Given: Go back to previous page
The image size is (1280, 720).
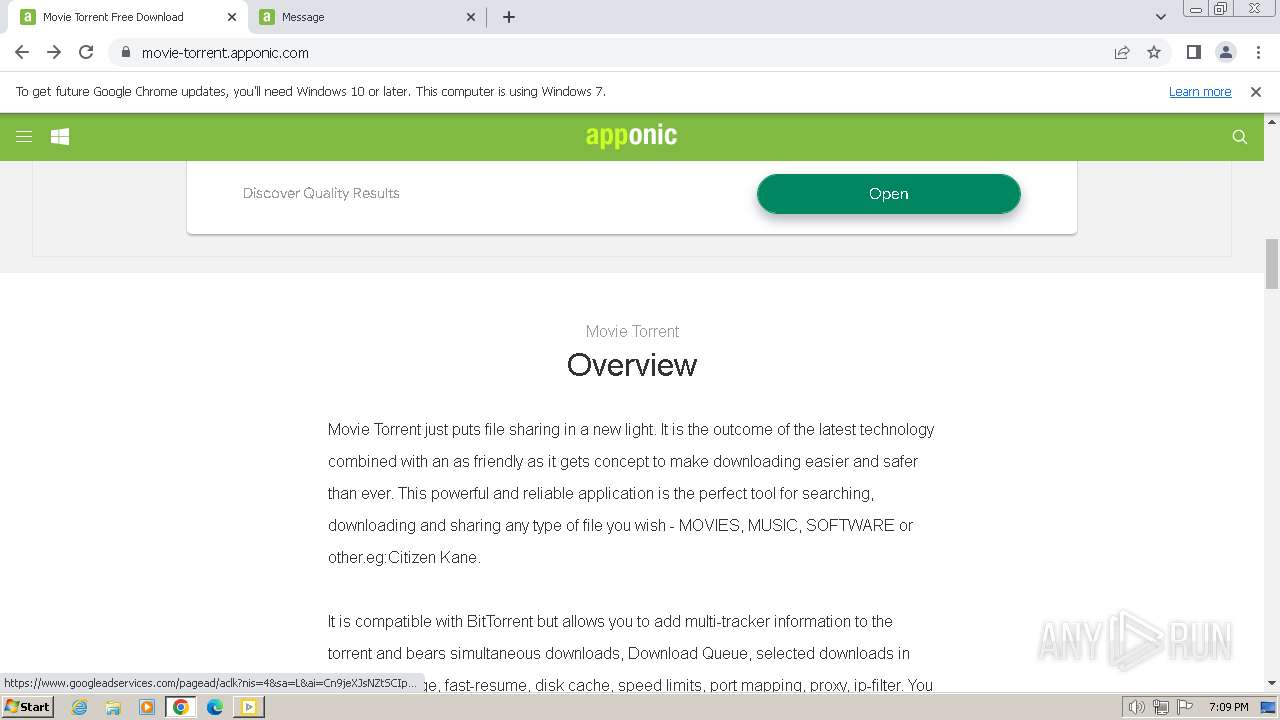Looking at the screenshot, I should (x=22, y=52).
